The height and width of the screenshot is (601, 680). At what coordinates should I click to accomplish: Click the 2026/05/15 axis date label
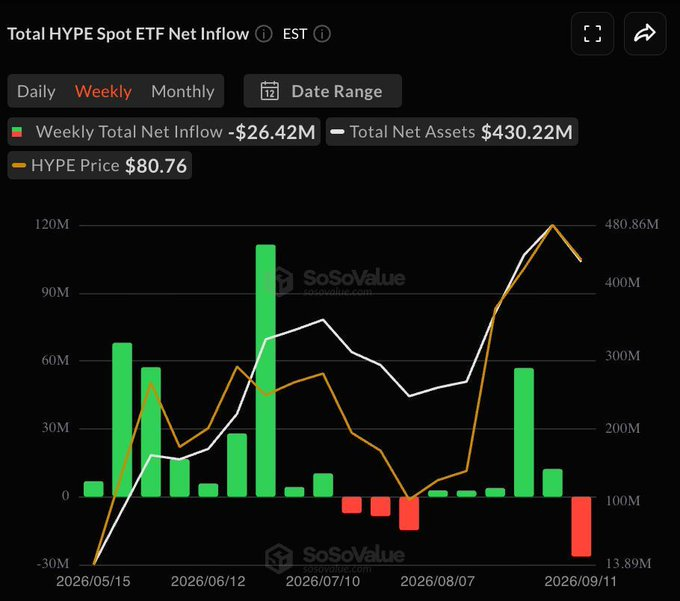[93, 581]
